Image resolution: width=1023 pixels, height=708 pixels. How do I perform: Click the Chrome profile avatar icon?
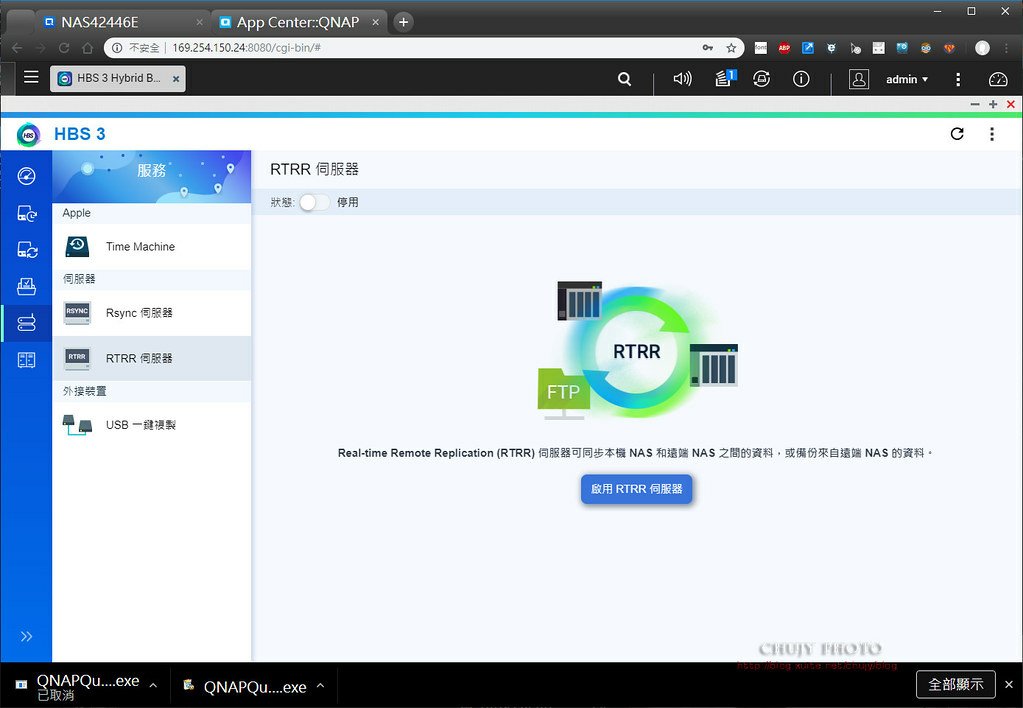coord(983,48)
